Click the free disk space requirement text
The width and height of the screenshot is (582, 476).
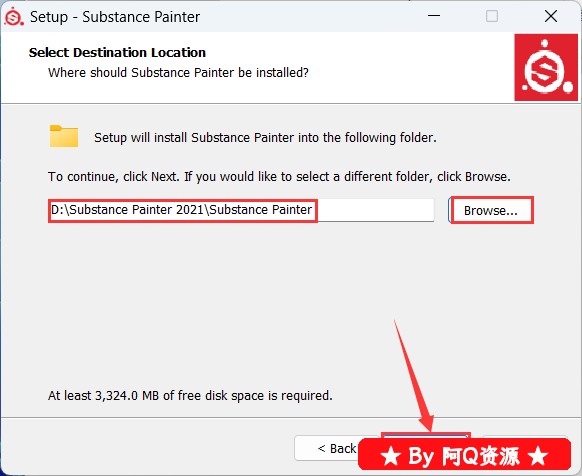190,395
